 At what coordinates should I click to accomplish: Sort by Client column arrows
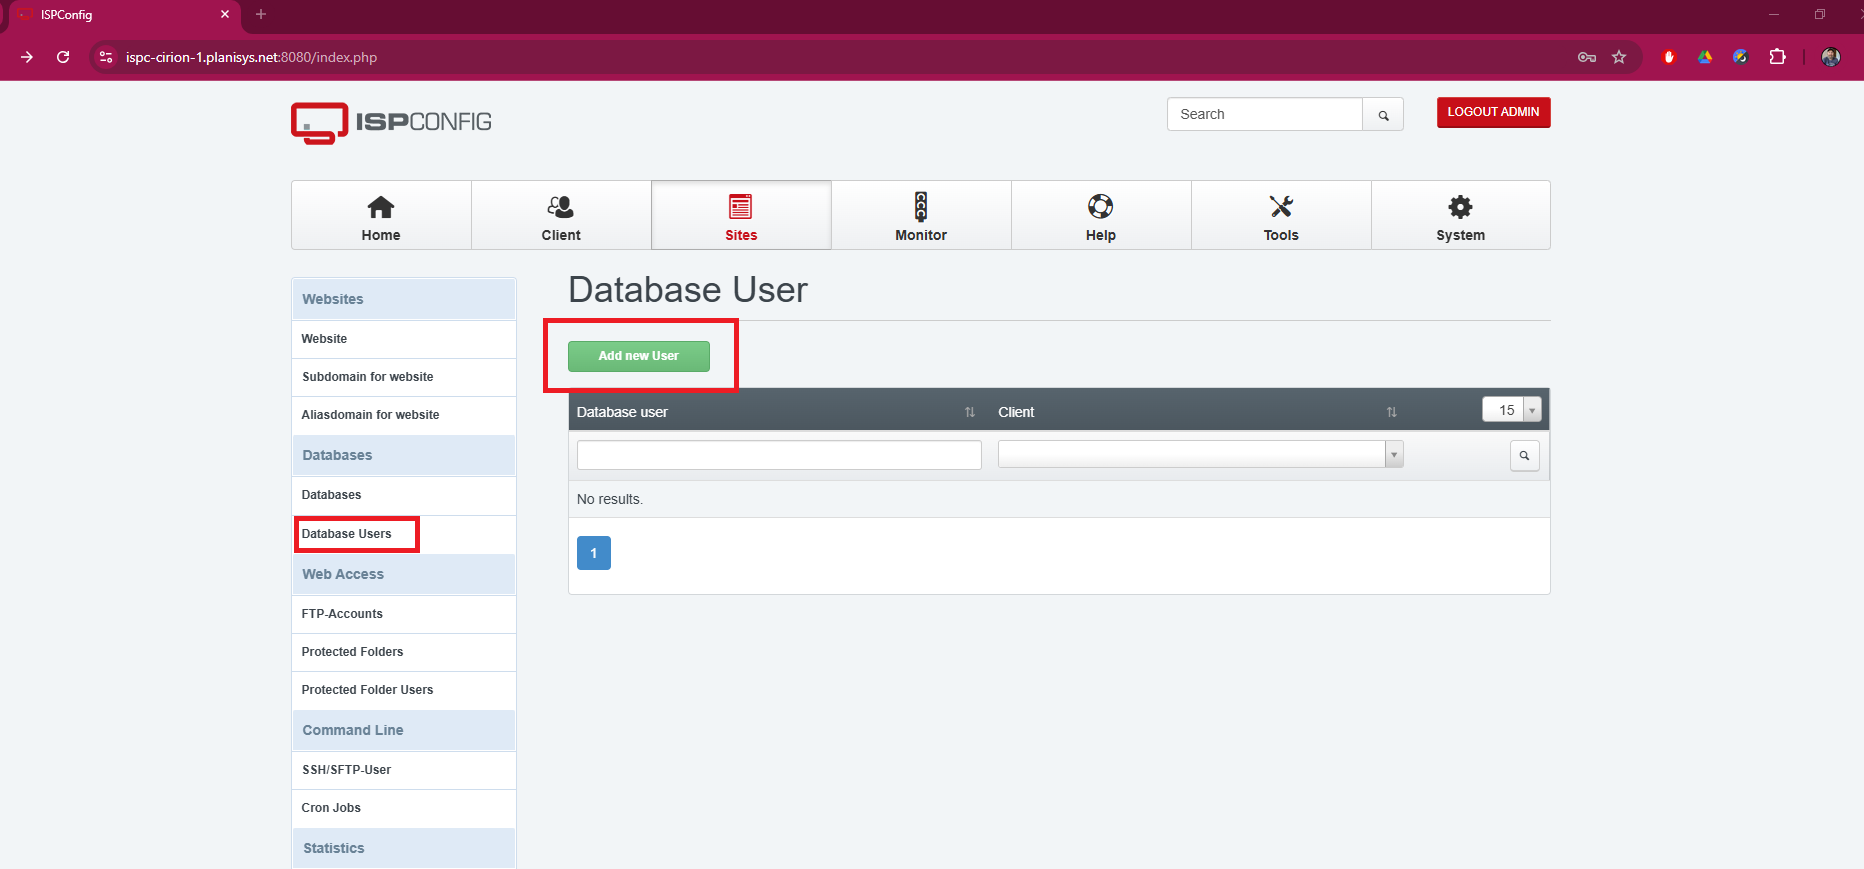pos(1391,412)
